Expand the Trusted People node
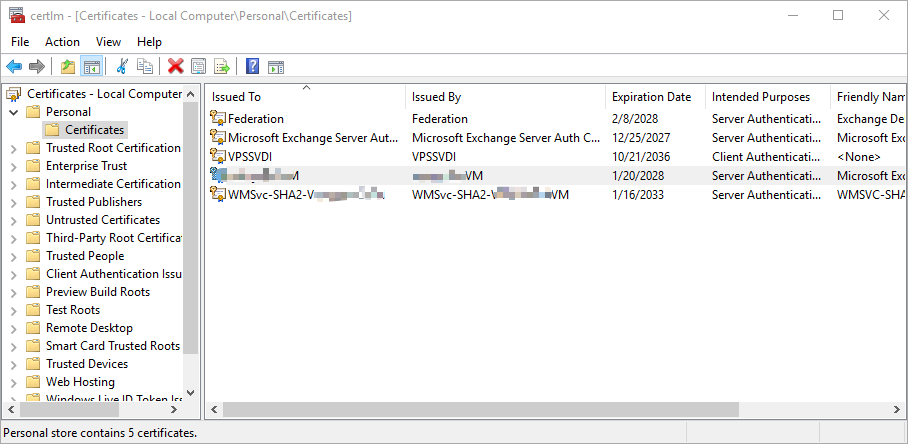 tap(13, 256)
